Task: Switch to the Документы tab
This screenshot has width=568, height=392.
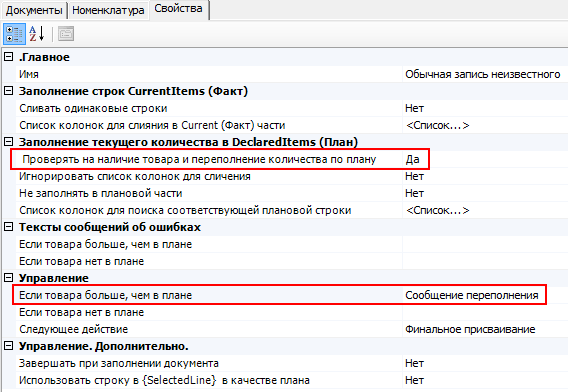Action: pyautogui.click(x=34, y=11)
